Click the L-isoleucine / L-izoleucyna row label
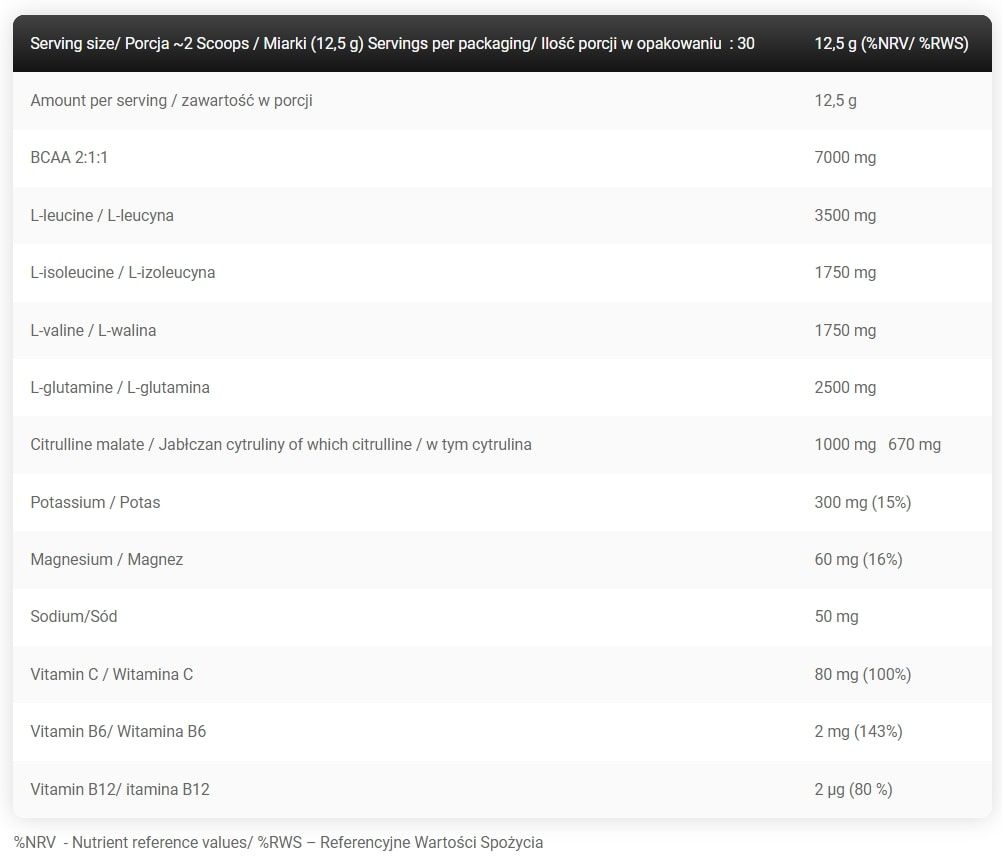 pyautogui.click(x=123, y=272)
